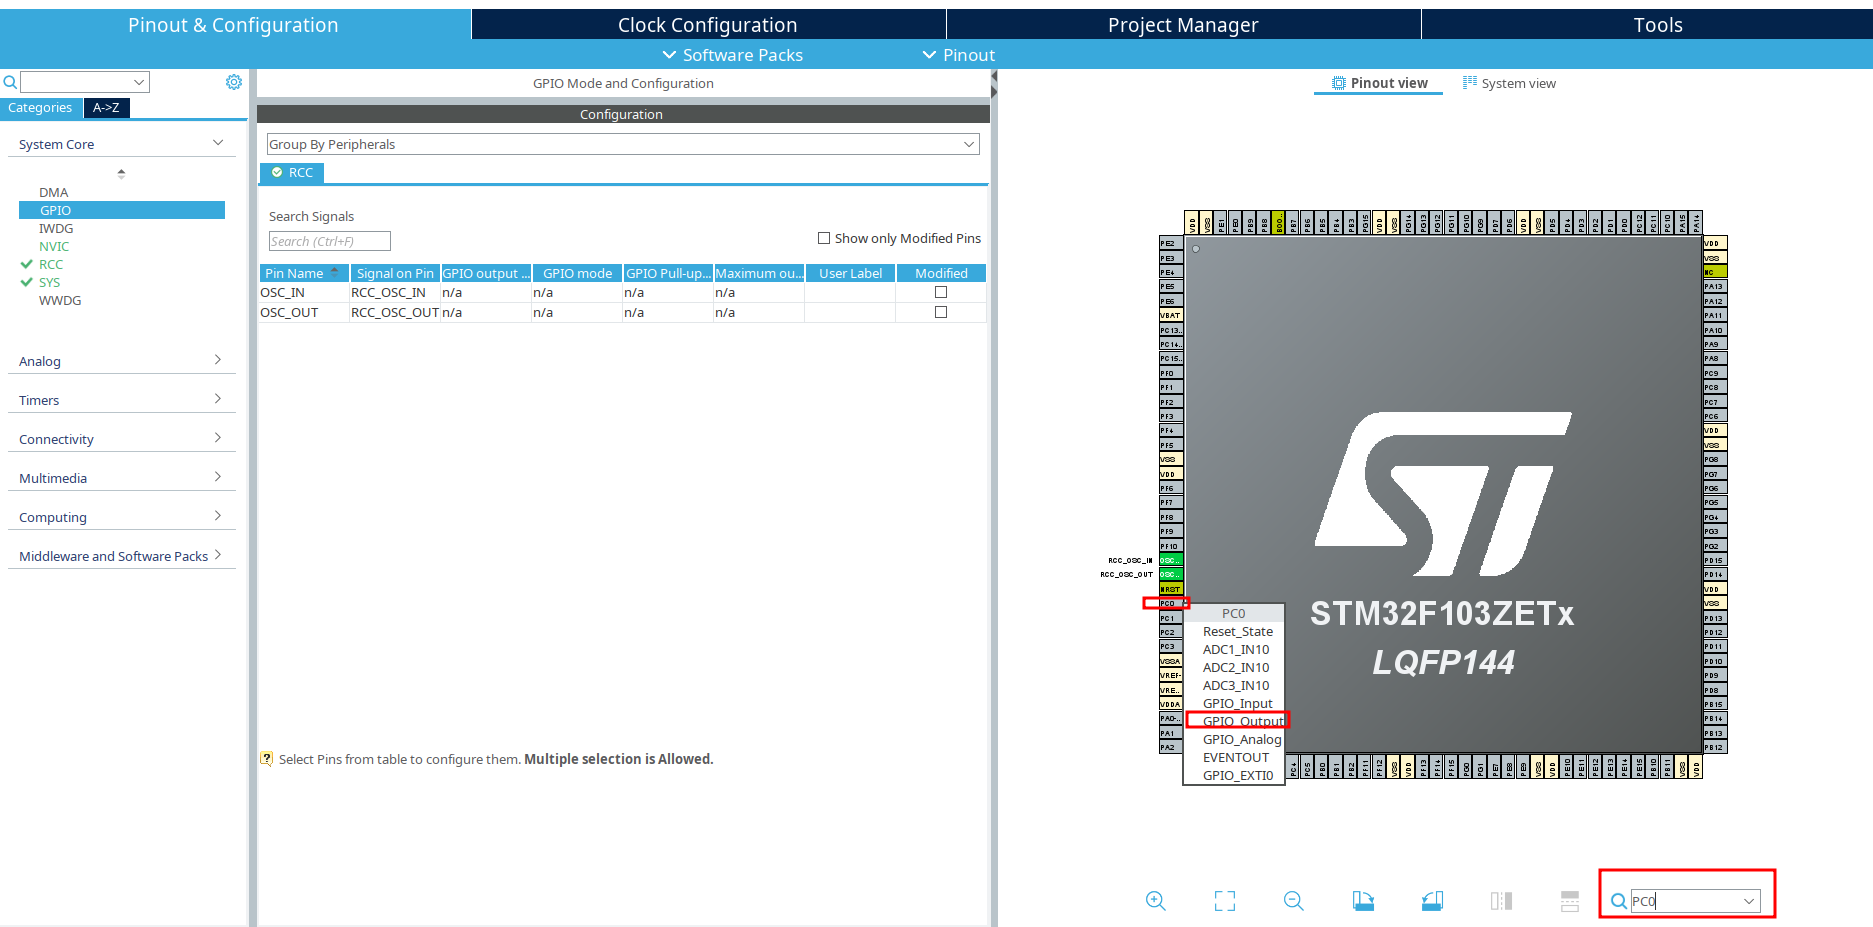1873x927 pixels.
Task: Check the Modified checkbox for OSC_OUT
Action: [940, 311]
